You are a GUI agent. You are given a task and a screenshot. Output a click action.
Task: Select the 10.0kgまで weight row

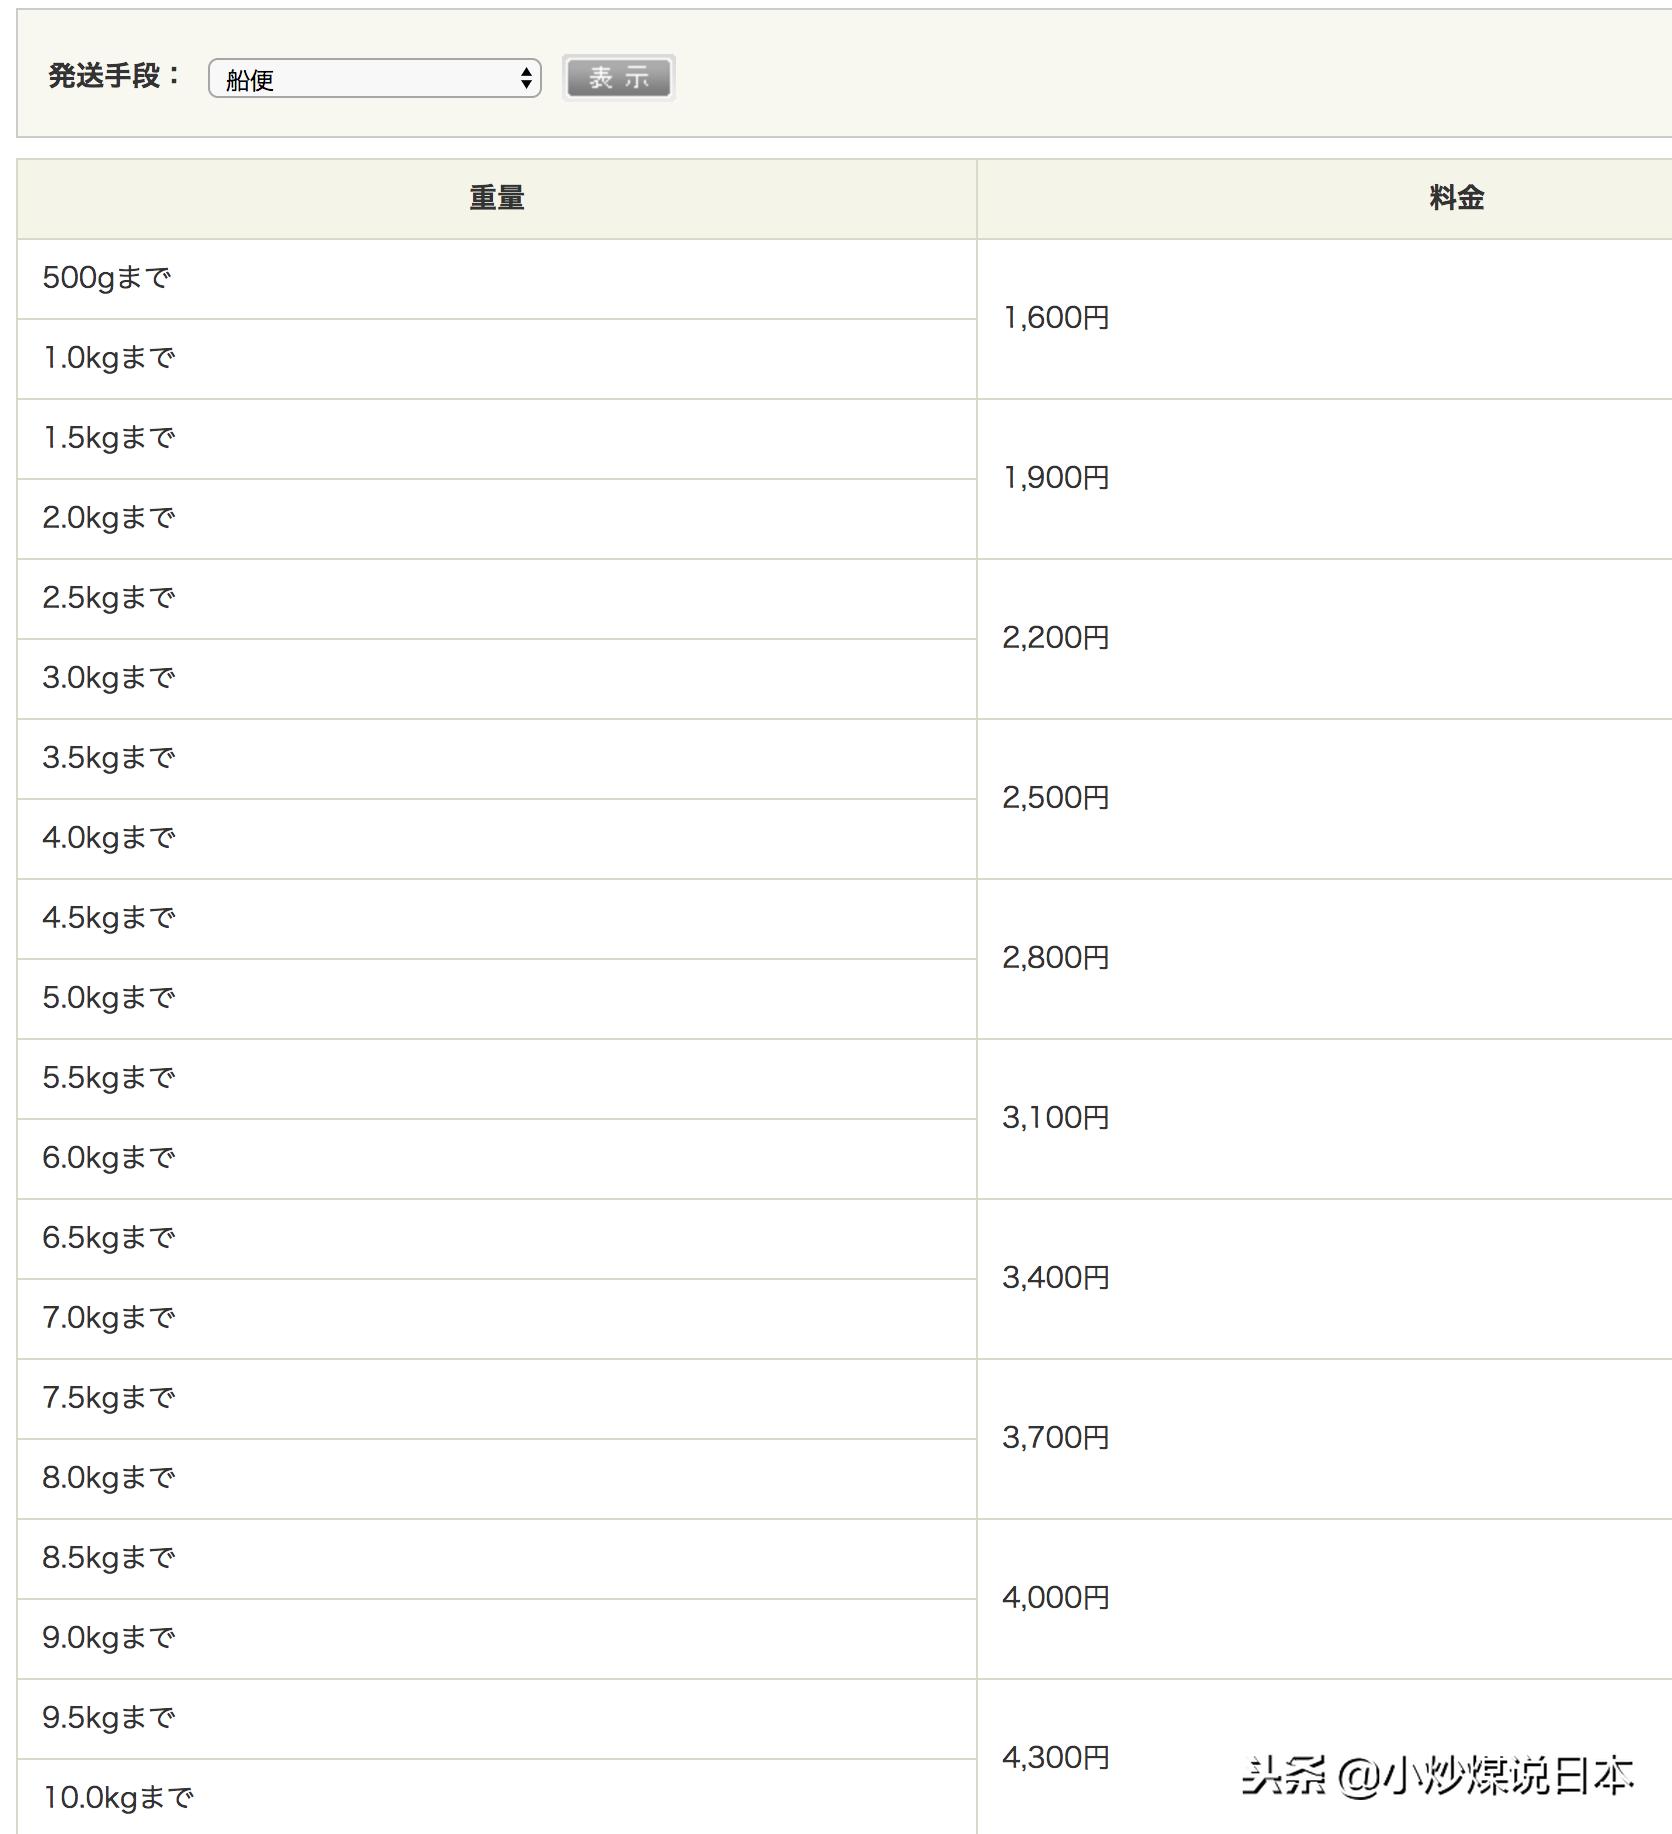point(118,1798)
